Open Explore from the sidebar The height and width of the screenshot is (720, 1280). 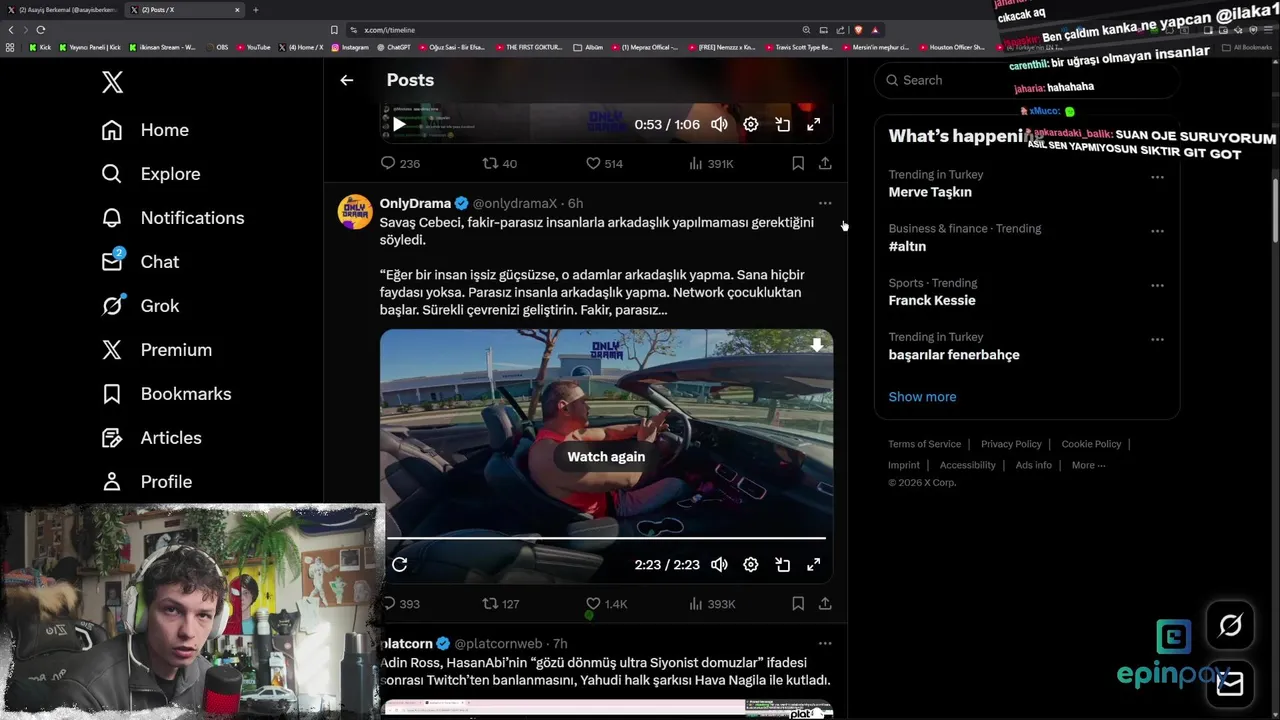pyautogui.click(x=151, y=174)
